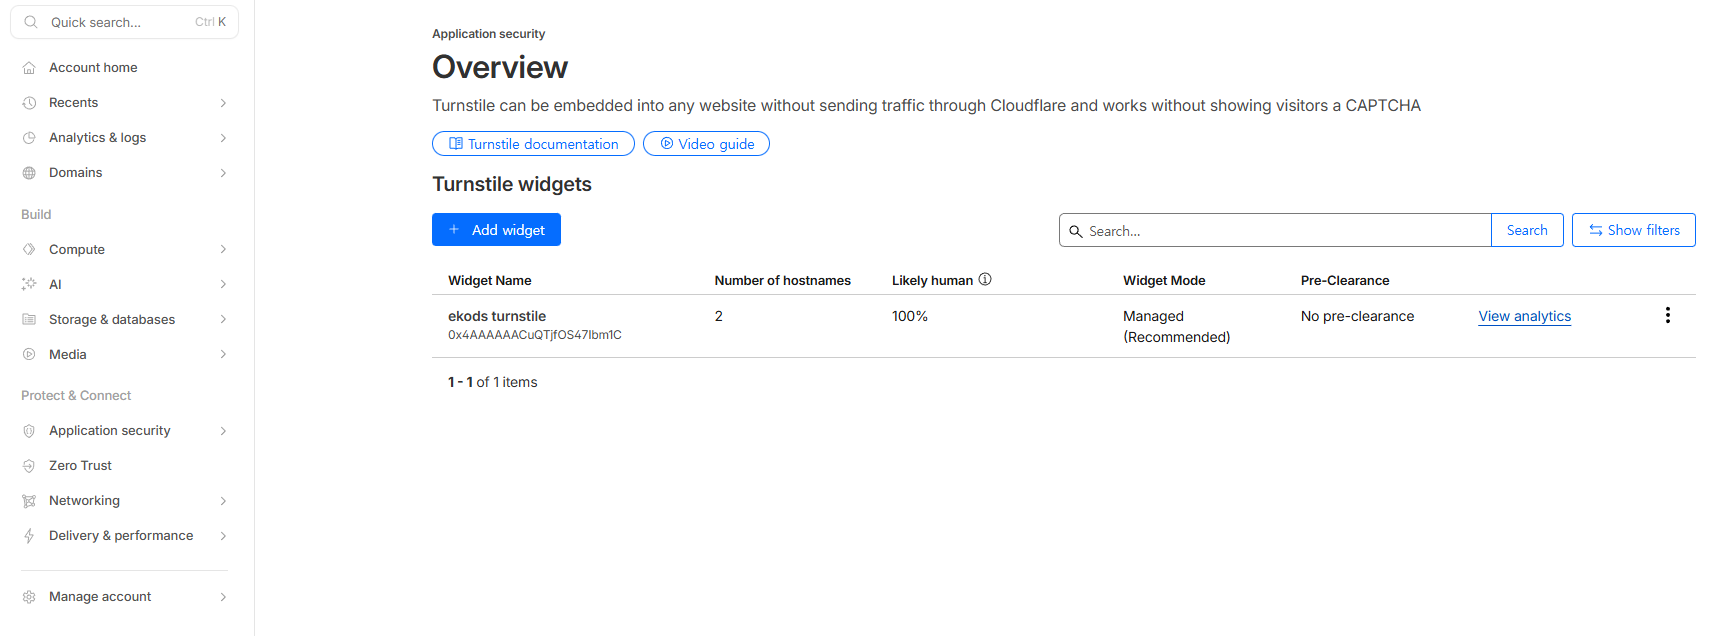This screenshot has width=1722, height=636.
Task: Click the ekods turnstile widget name
Action: point(497,317)
